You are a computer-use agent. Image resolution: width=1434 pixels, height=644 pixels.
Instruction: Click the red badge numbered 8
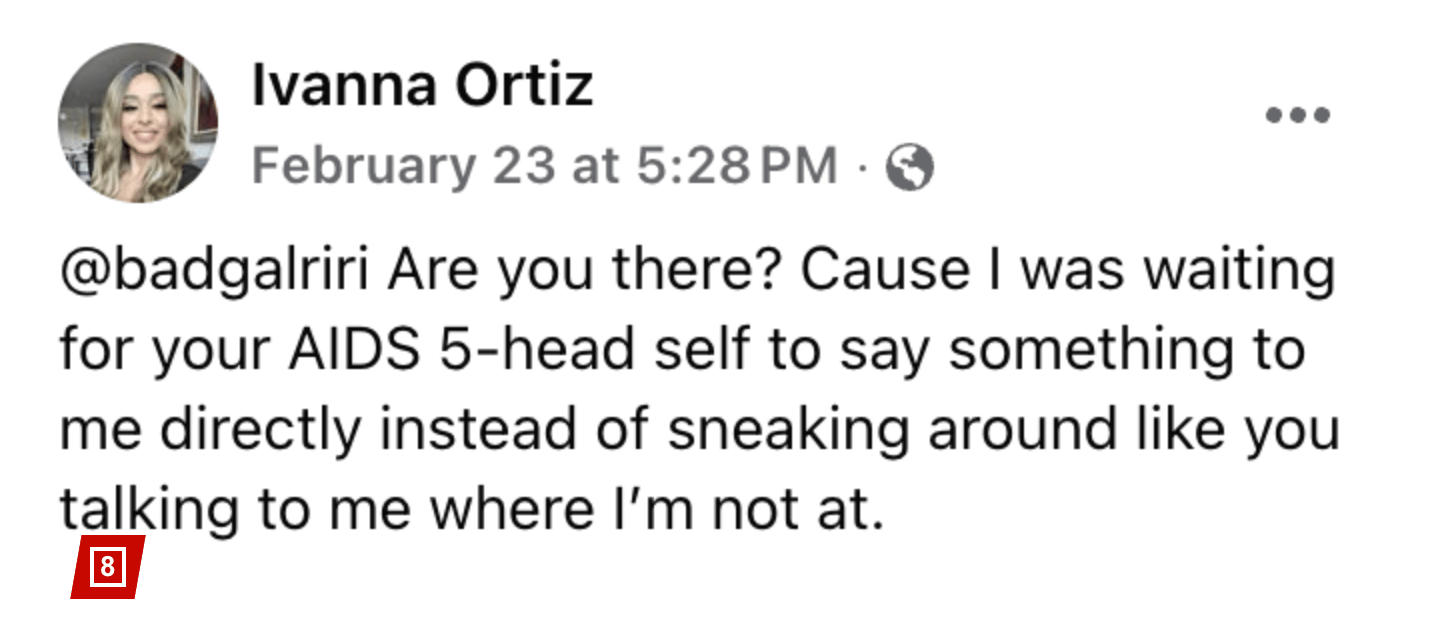point(108,568)
